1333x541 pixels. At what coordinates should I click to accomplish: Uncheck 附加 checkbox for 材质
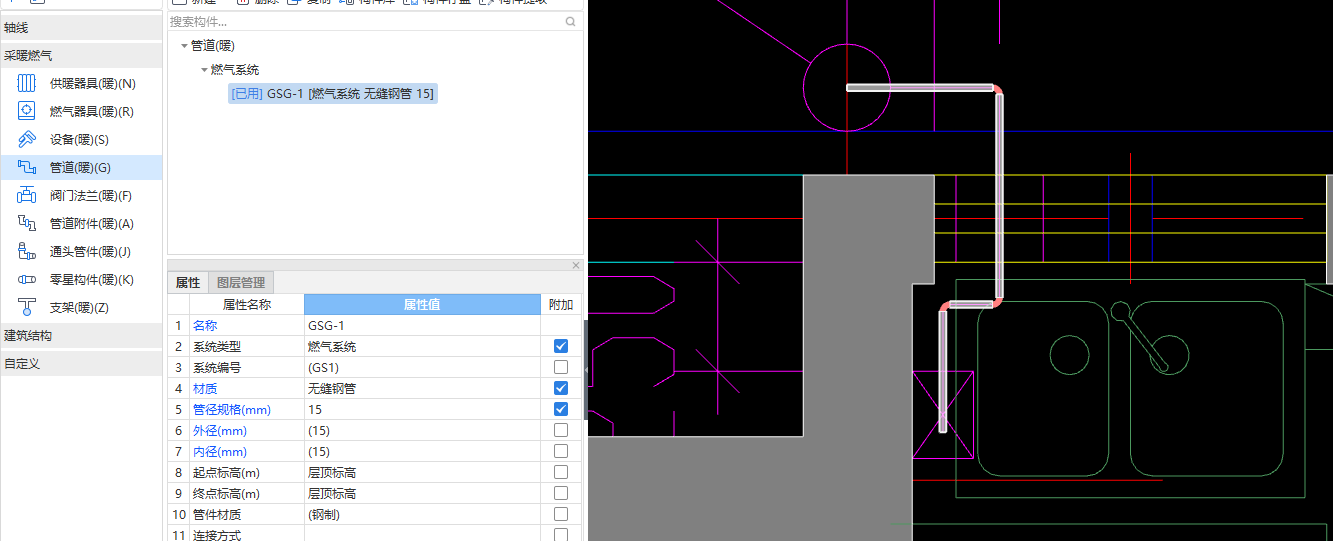[561, 388]
